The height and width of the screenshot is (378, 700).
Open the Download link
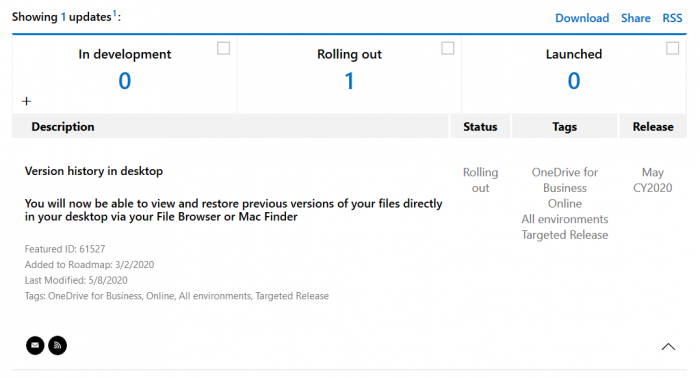582,18
